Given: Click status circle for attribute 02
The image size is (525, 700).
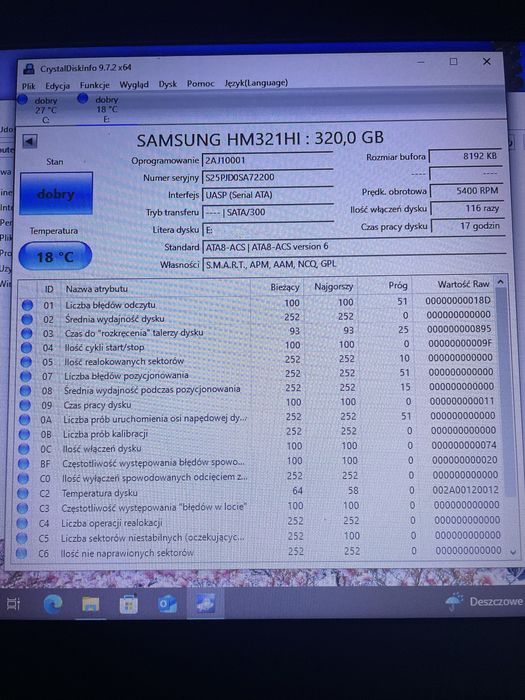Looking at the screenshot, I should [27, 319].
